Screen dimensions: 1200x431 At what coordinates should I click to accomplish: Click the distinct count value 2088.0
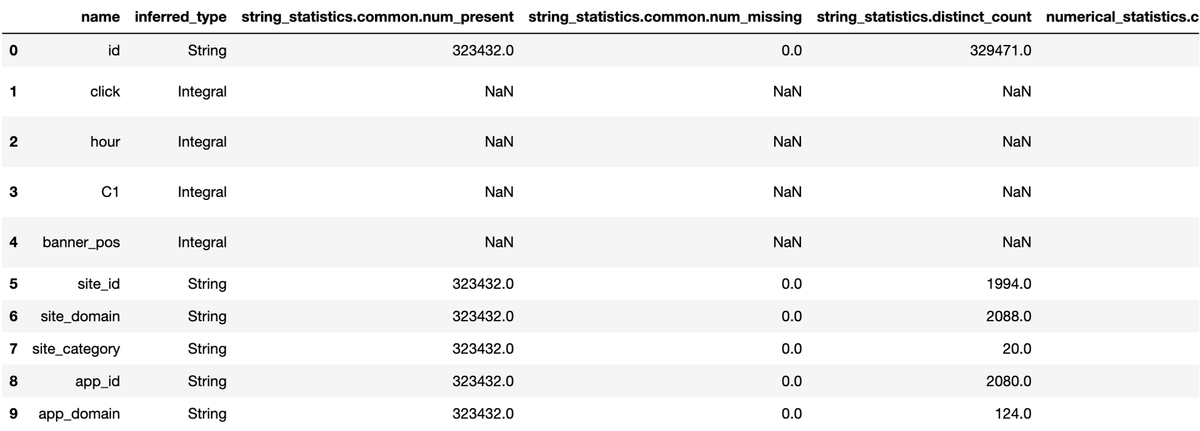tap(1007, 316)
